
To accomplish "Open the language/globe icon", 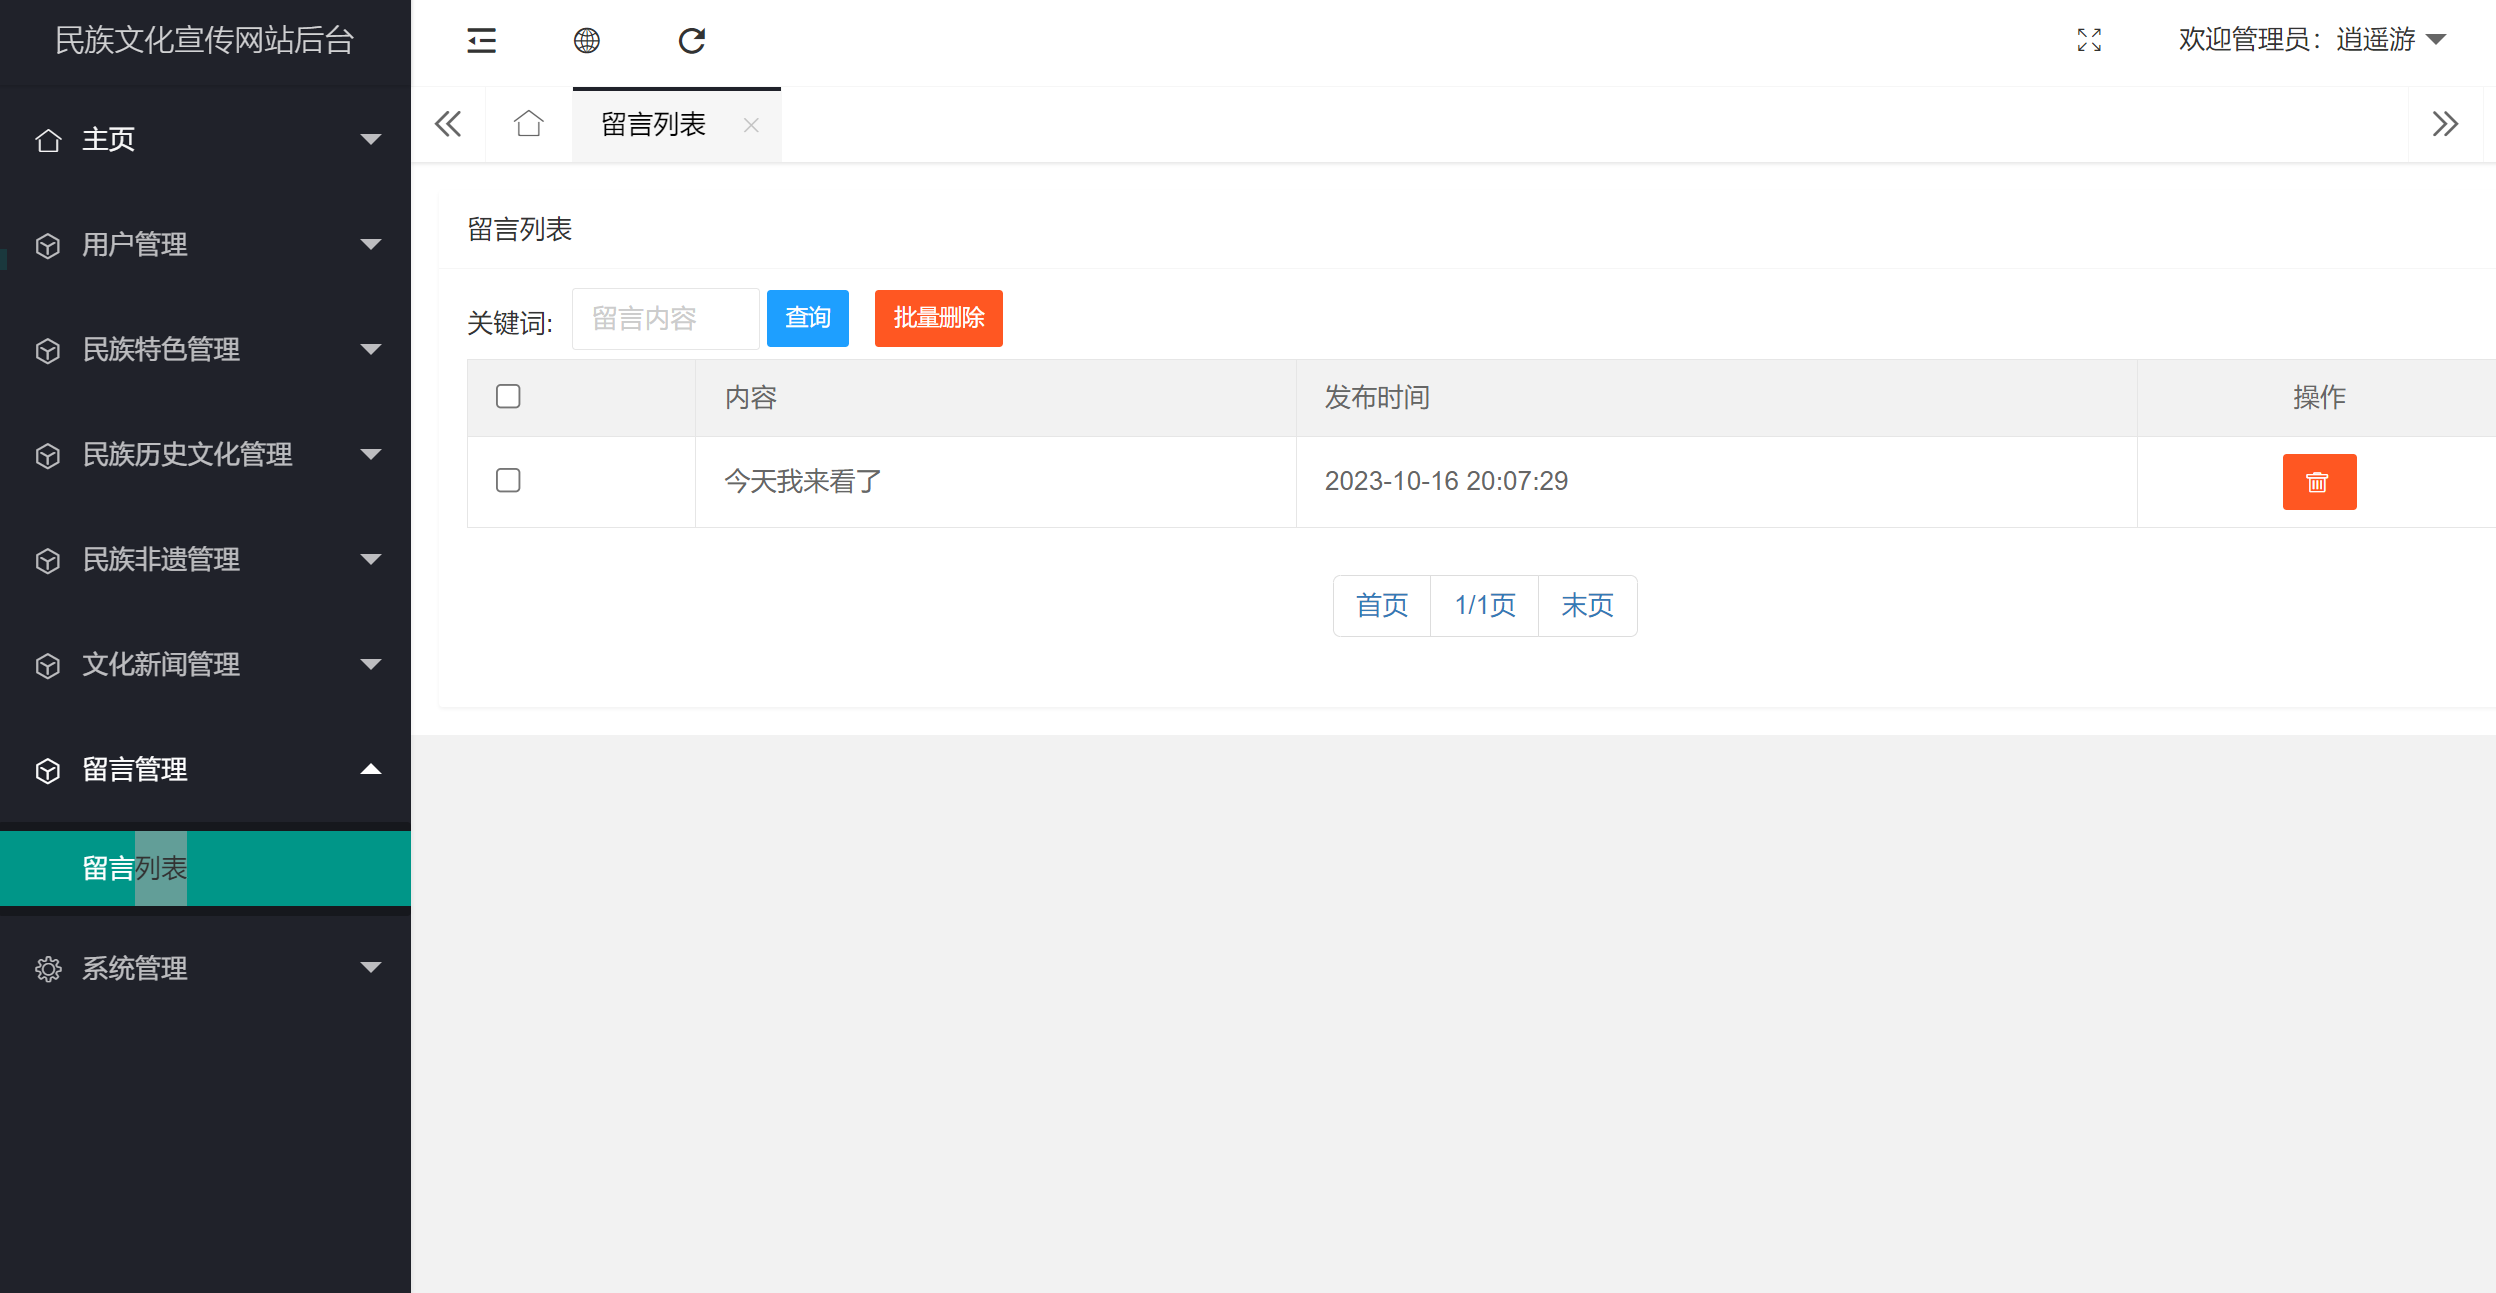I will 587,41.
